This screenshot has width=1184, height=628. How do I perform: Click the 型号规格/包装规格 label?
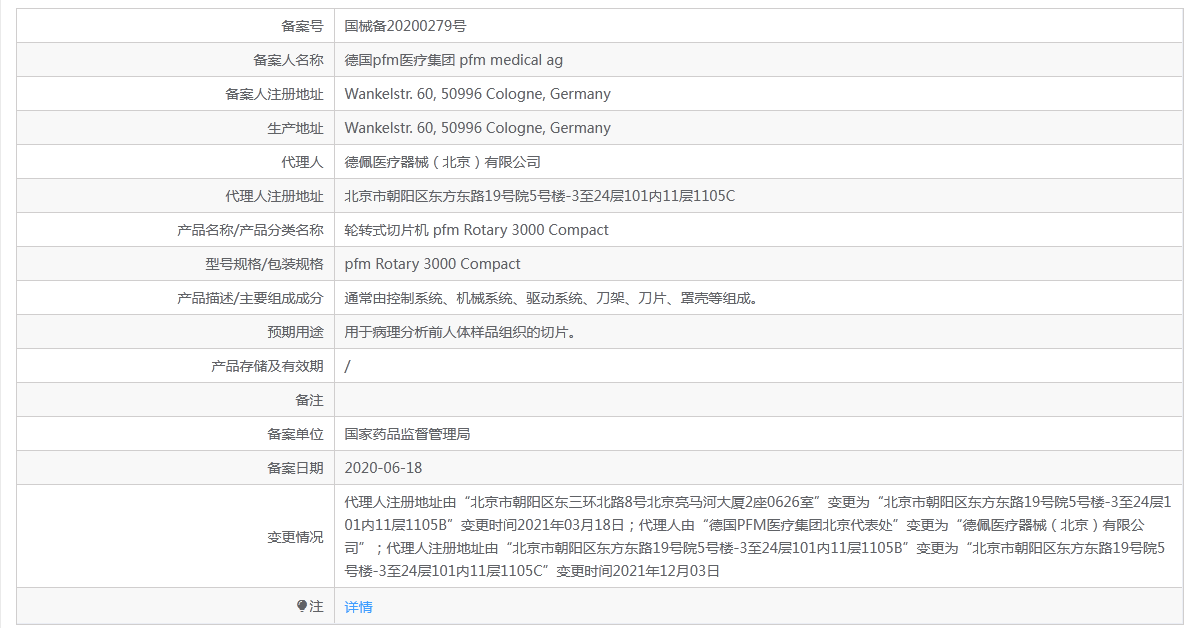pyautogui.click(x=264, y=264)
